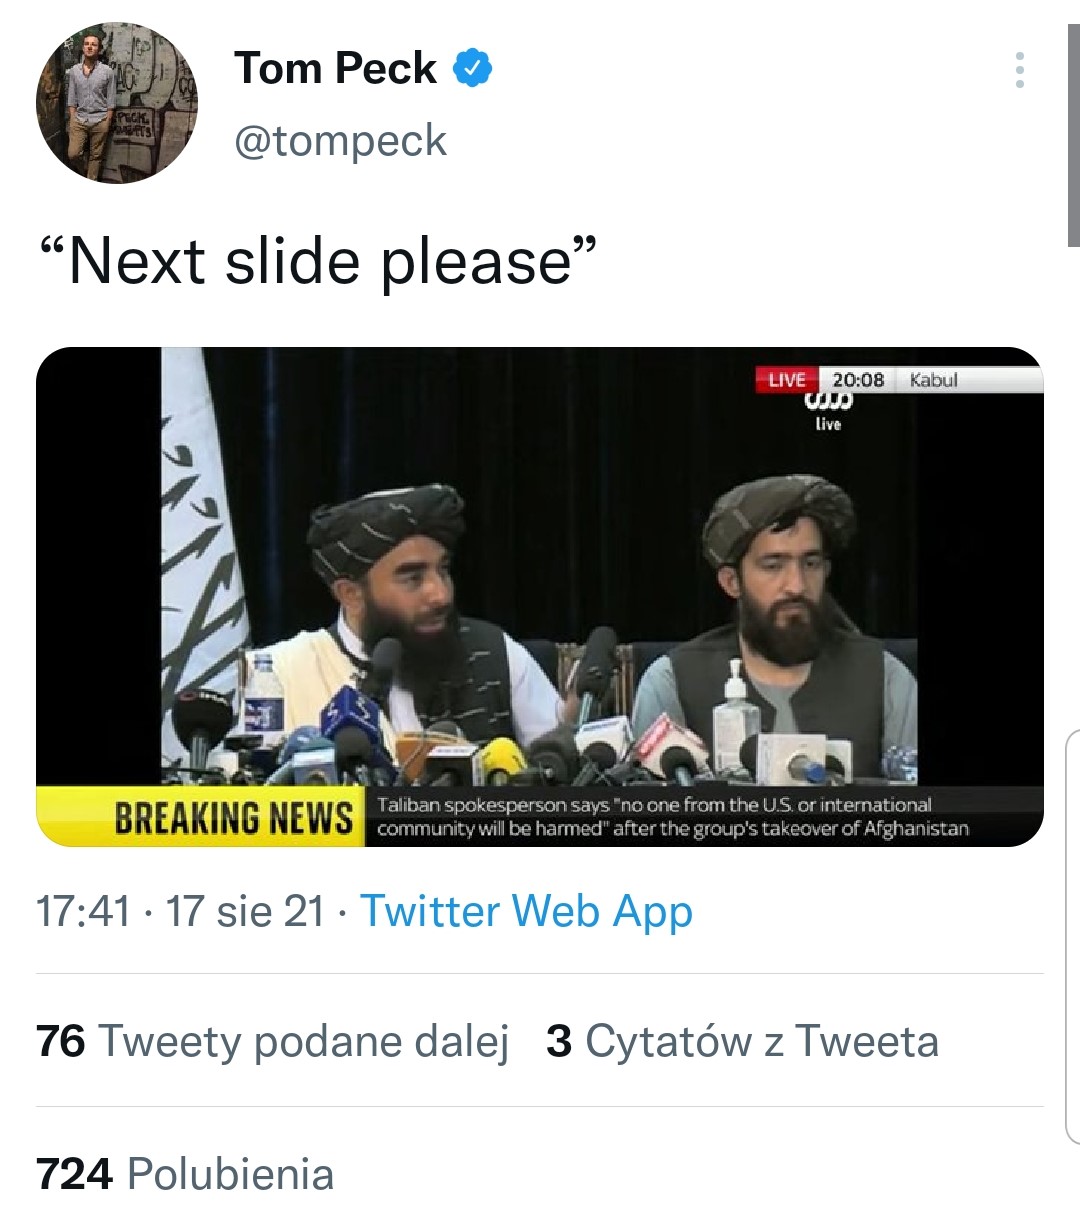Click the 20:08 broadcast clock
Screen dimensions: 1080x1206
(858, 380)
